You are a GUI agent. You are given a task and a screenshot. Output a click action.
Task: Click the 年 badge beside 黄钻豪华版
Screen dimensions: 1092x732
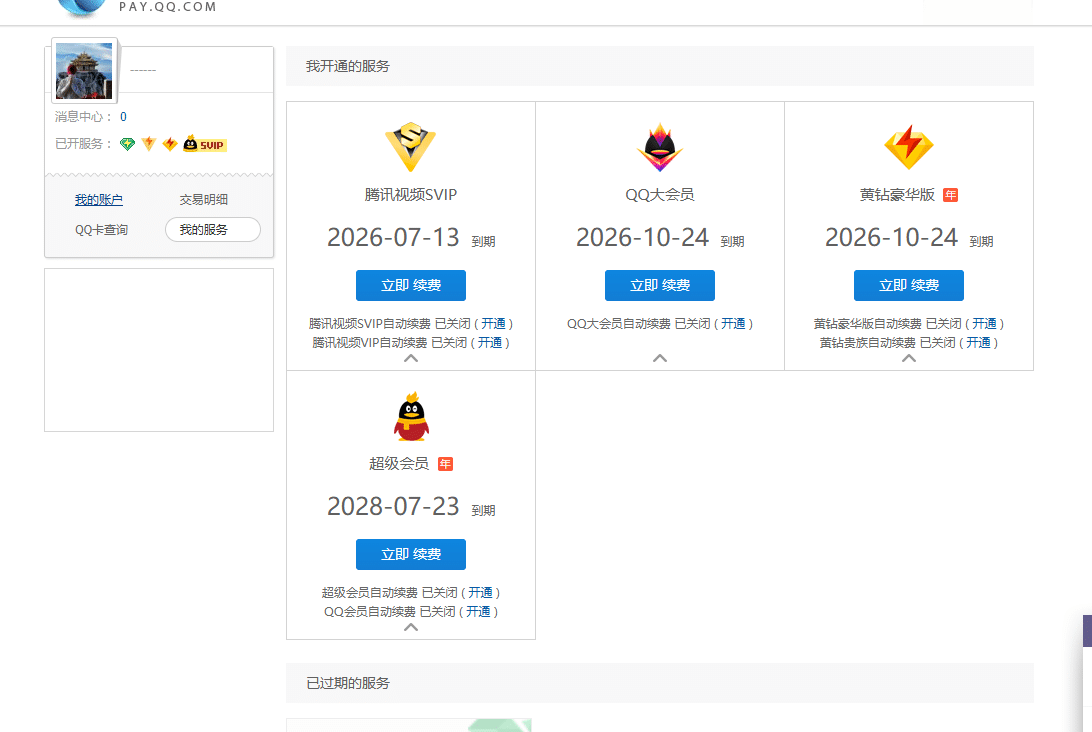pyautogui.click(x=951, y=195)
